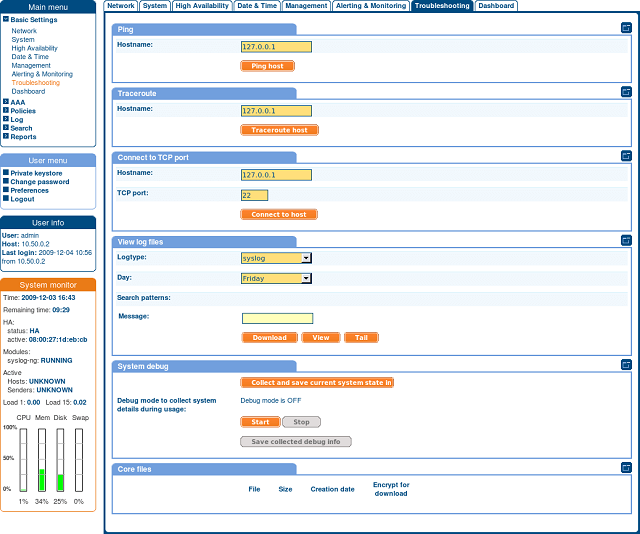This screenshot has width=640, height=534.
Task: Click the View log button
Action: click(x=321, y=338)
